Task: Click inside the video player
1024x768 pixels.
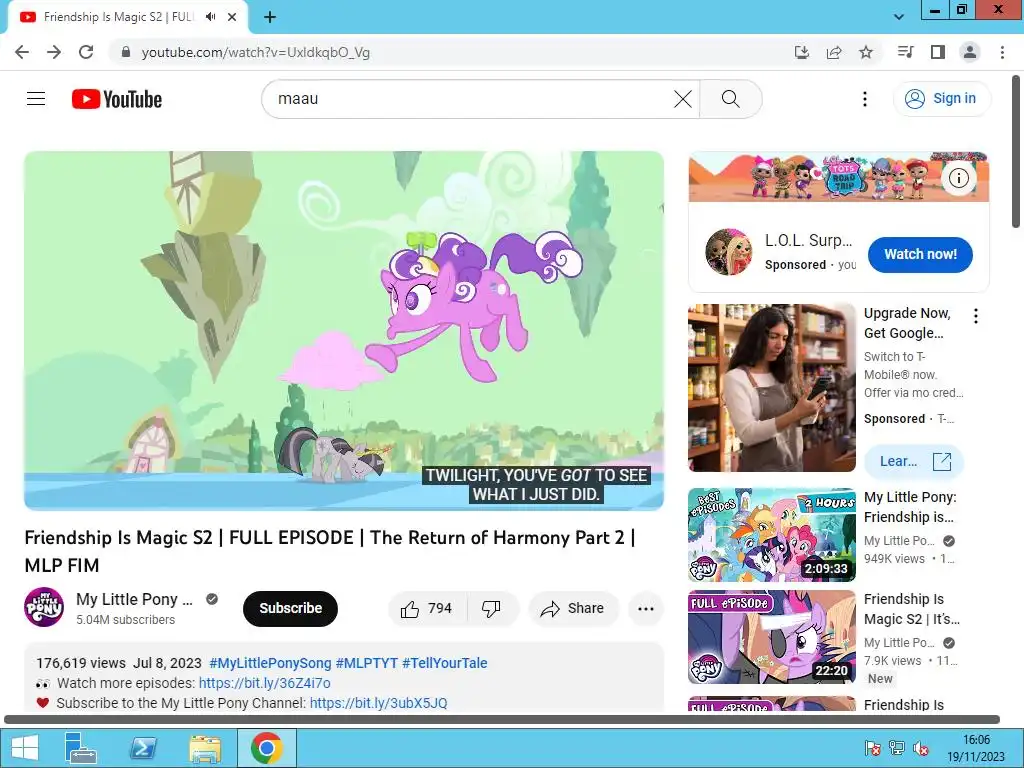Action: 344,330
